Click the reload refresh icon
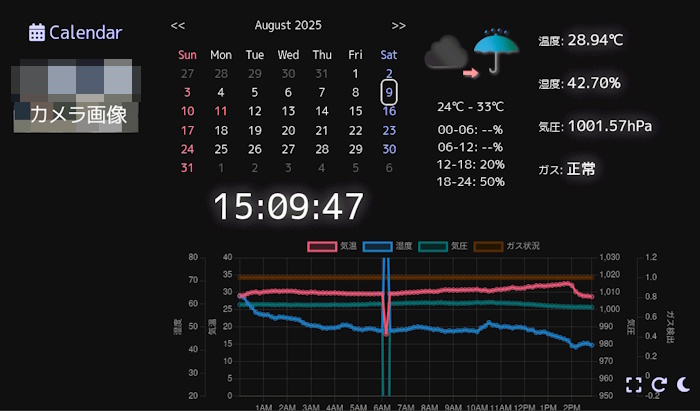Image resolution: width=700 pixels, height=411 pixels. (x=659, y=385)
